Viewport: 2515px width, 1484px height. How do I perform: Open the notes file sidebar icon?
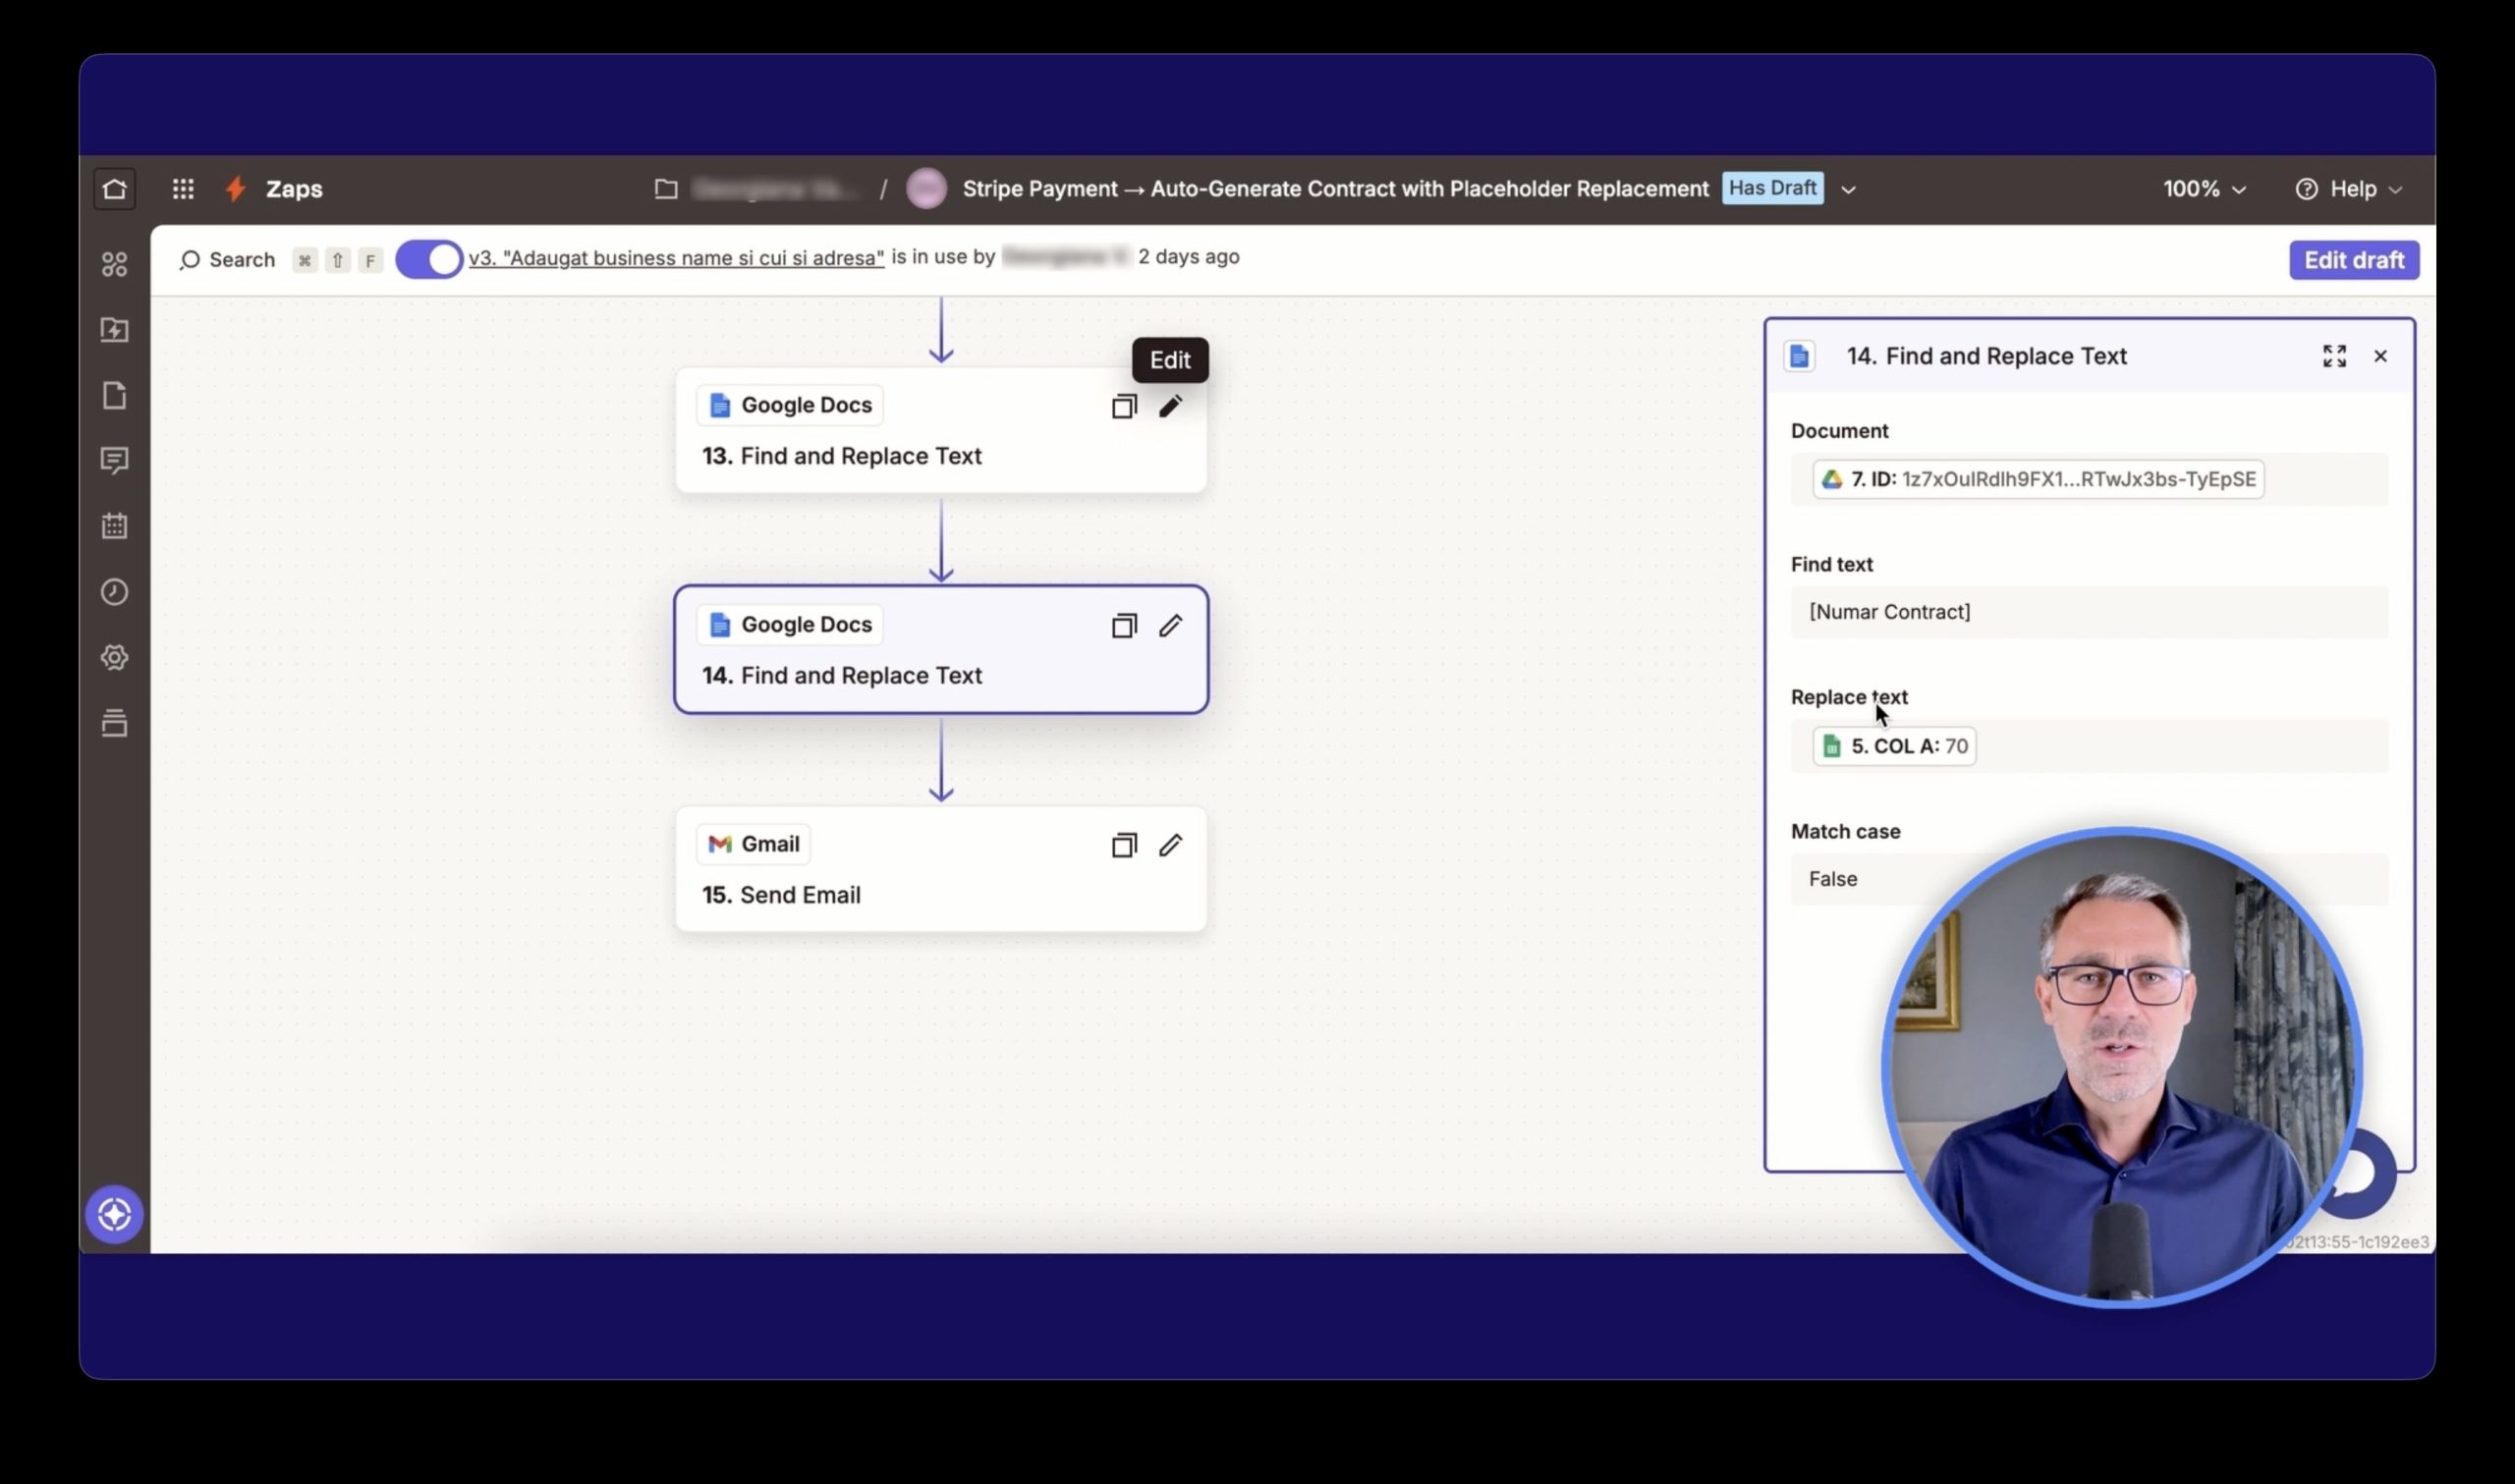114,396
